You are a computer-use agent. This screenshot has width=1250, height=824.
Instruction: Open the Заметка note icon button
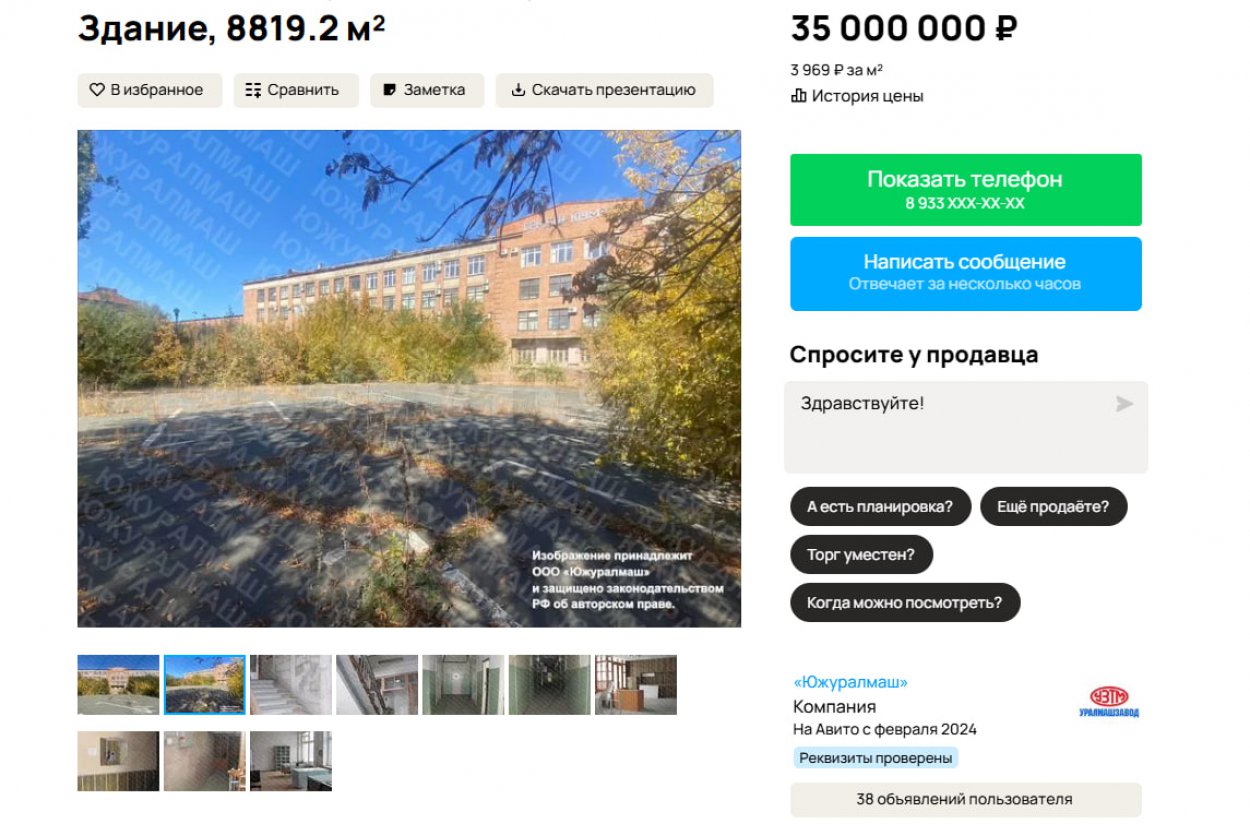click(x=427, y=90)
